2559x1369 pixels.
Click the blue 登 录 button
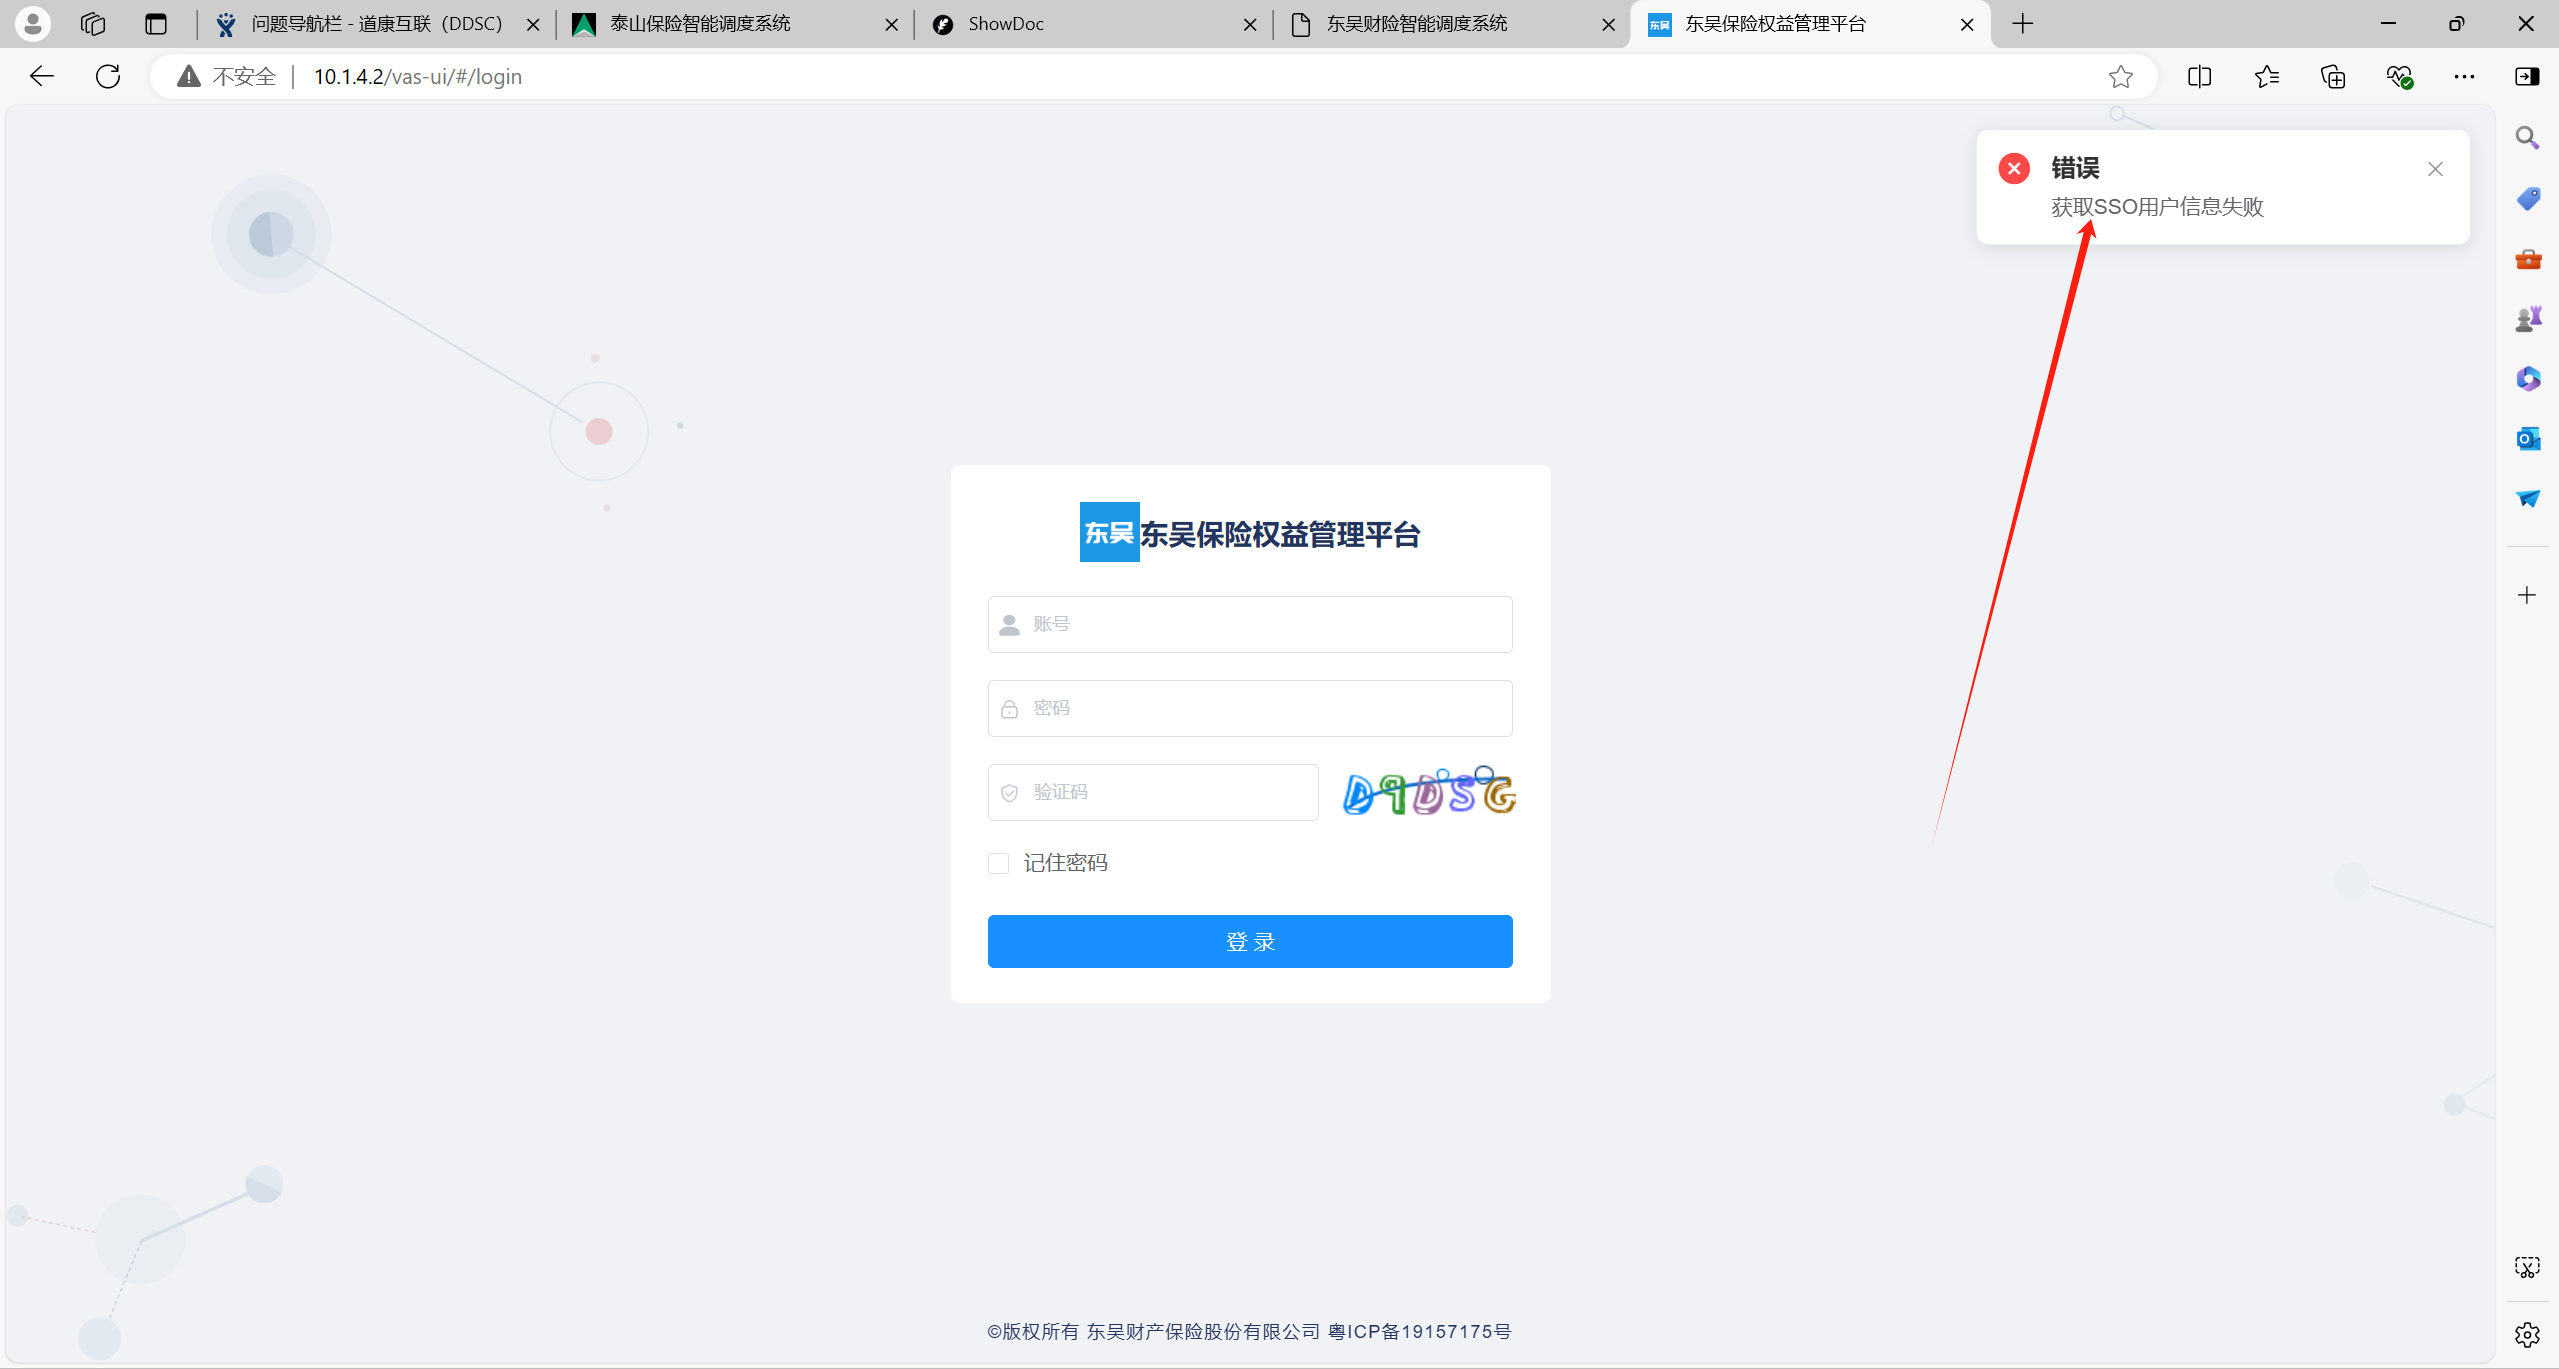point(1250,941)
